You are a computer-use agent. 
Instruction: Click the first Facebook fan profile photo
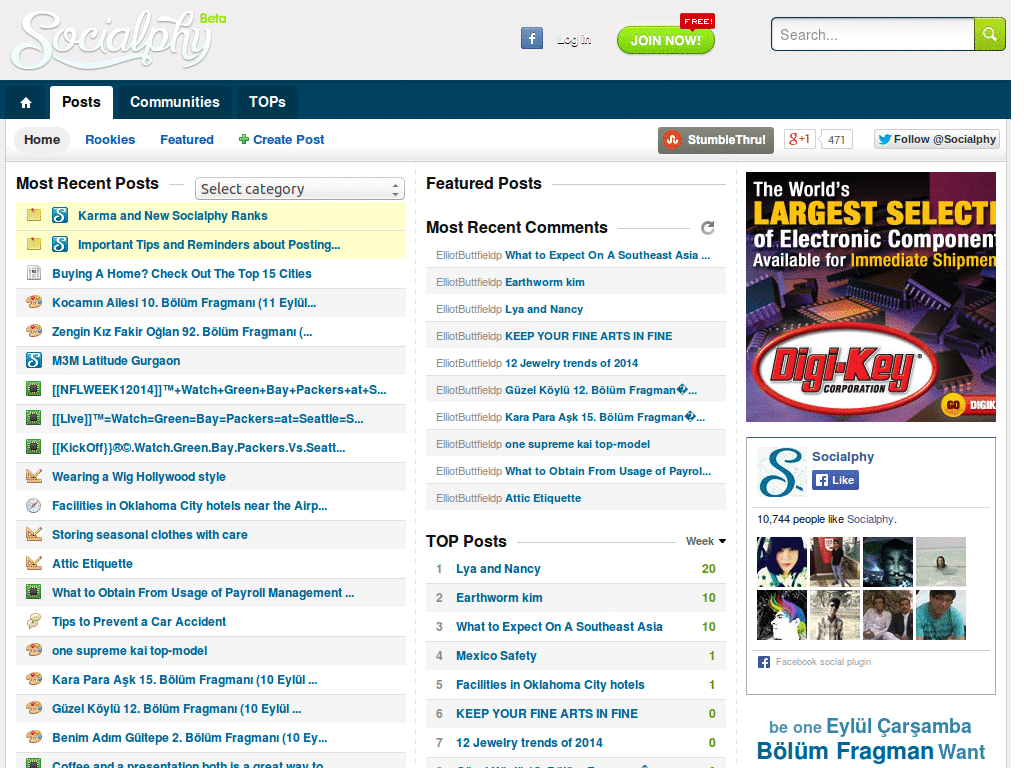[x=782, y=562]
